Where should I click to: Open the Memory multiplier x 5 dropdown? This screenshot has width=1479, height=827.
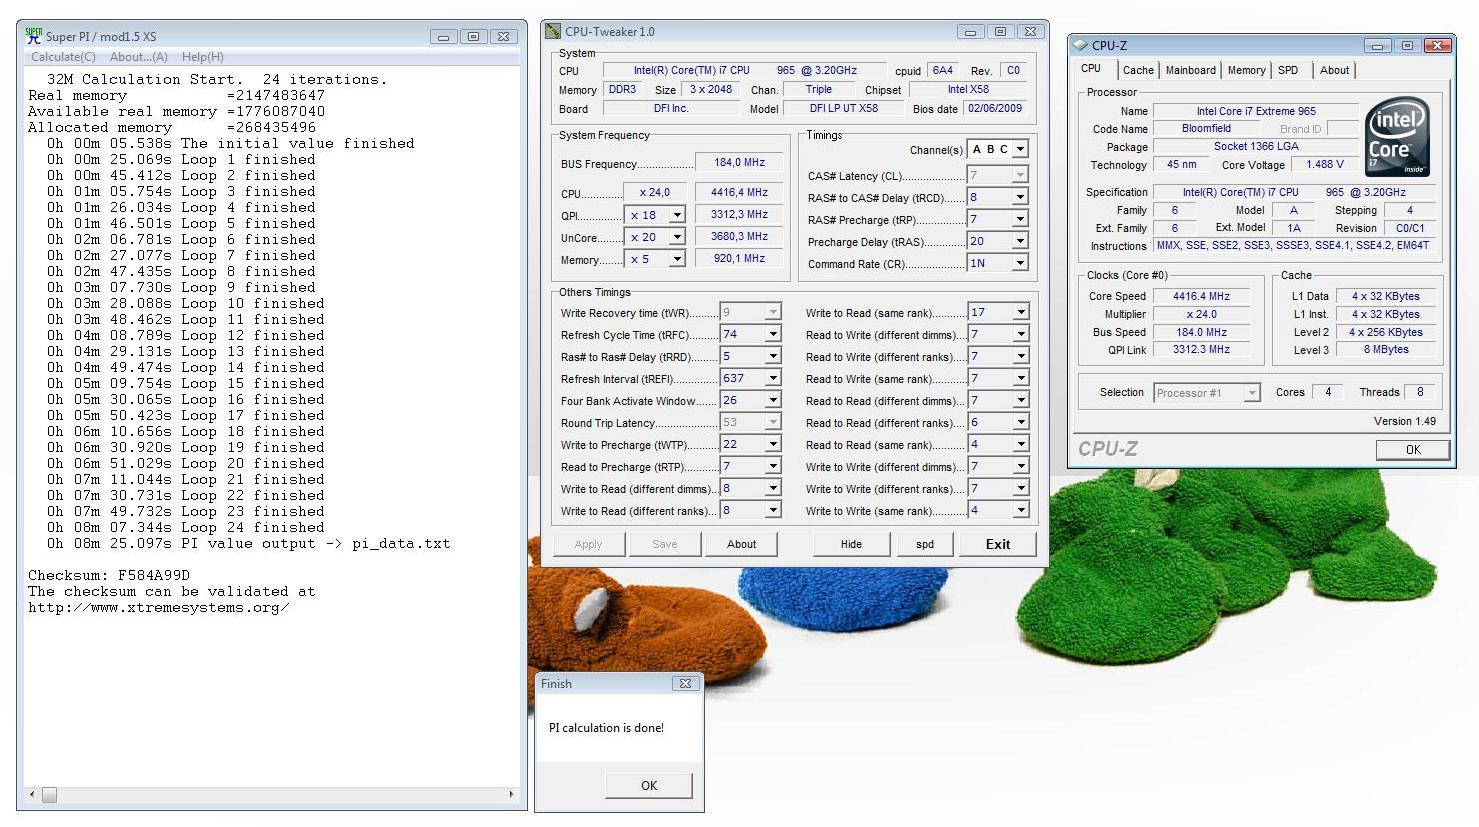(677, 259)
